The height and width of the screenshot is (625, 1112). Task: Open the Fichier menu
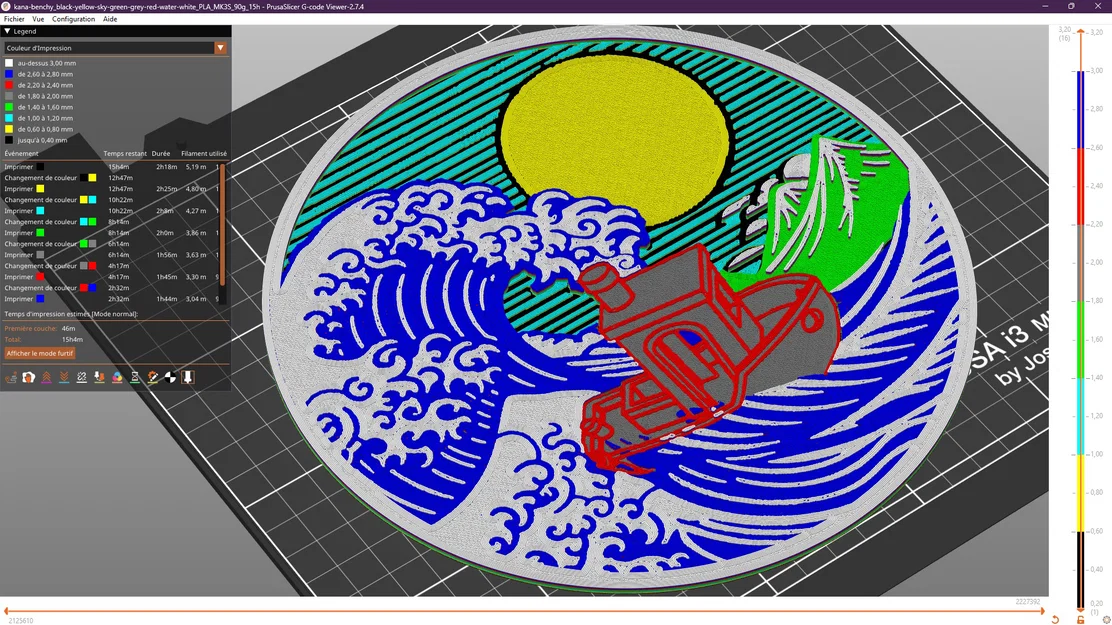tap(13, 18)
